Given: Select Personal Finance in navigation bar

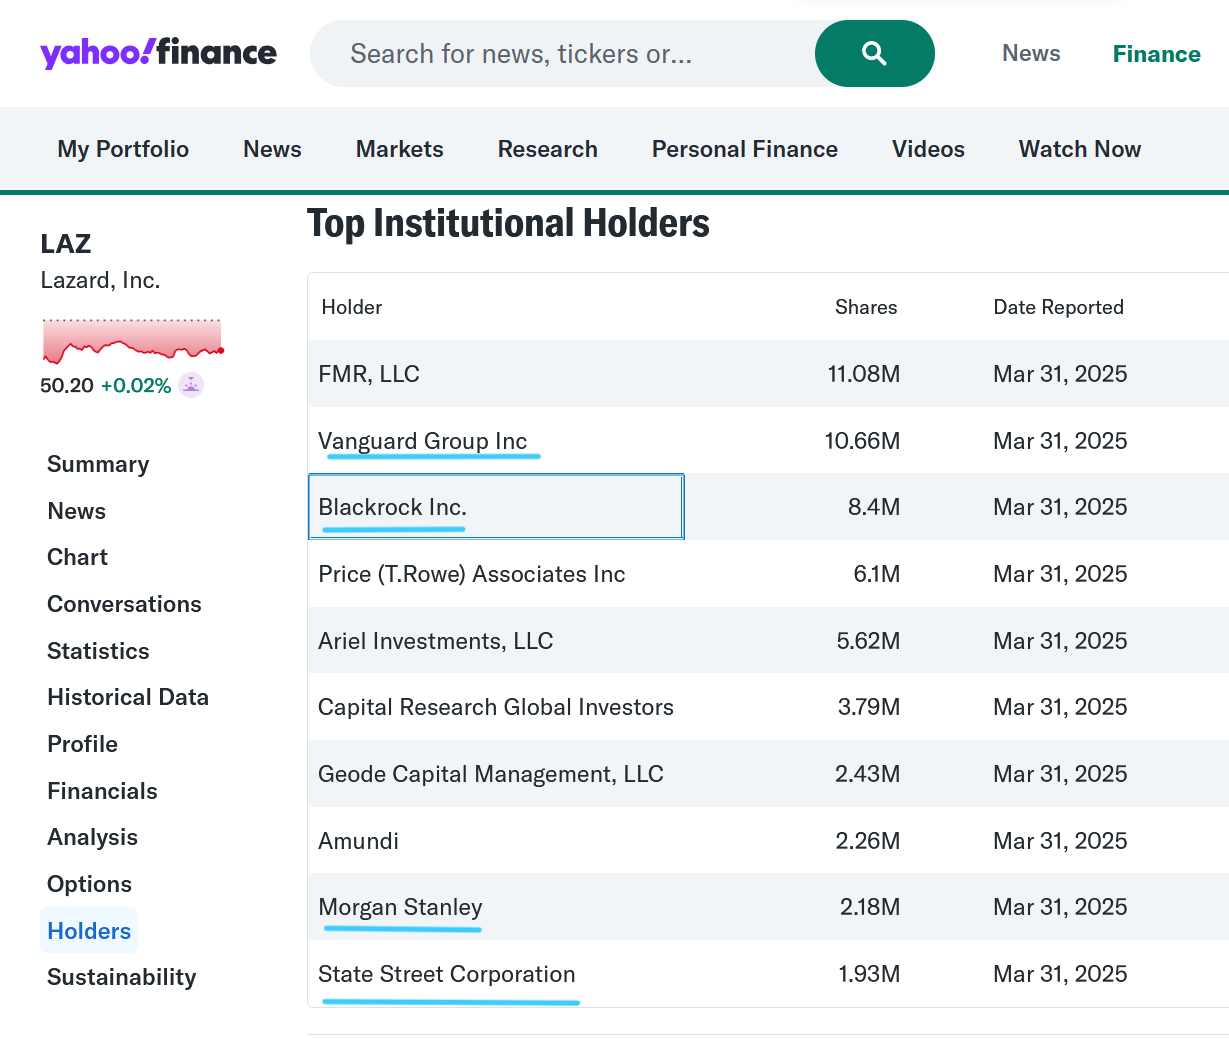Looking at the screenshot, I should (744, 149).
